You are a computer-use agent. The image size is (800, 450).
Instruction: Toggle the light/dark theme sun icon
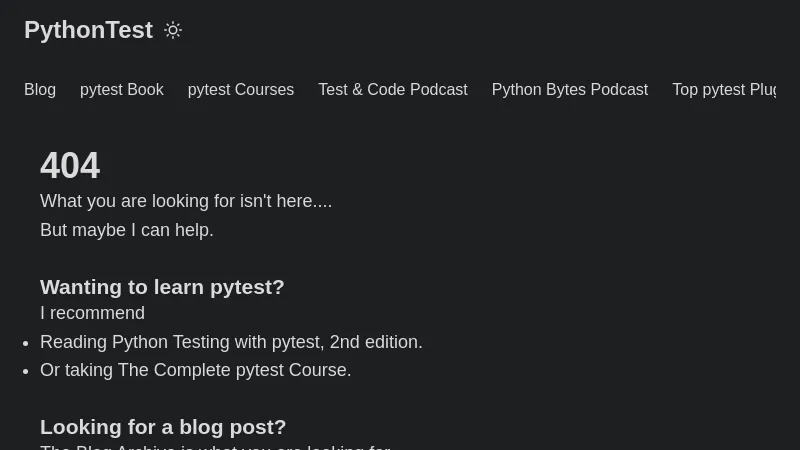[x=173, y=30]
